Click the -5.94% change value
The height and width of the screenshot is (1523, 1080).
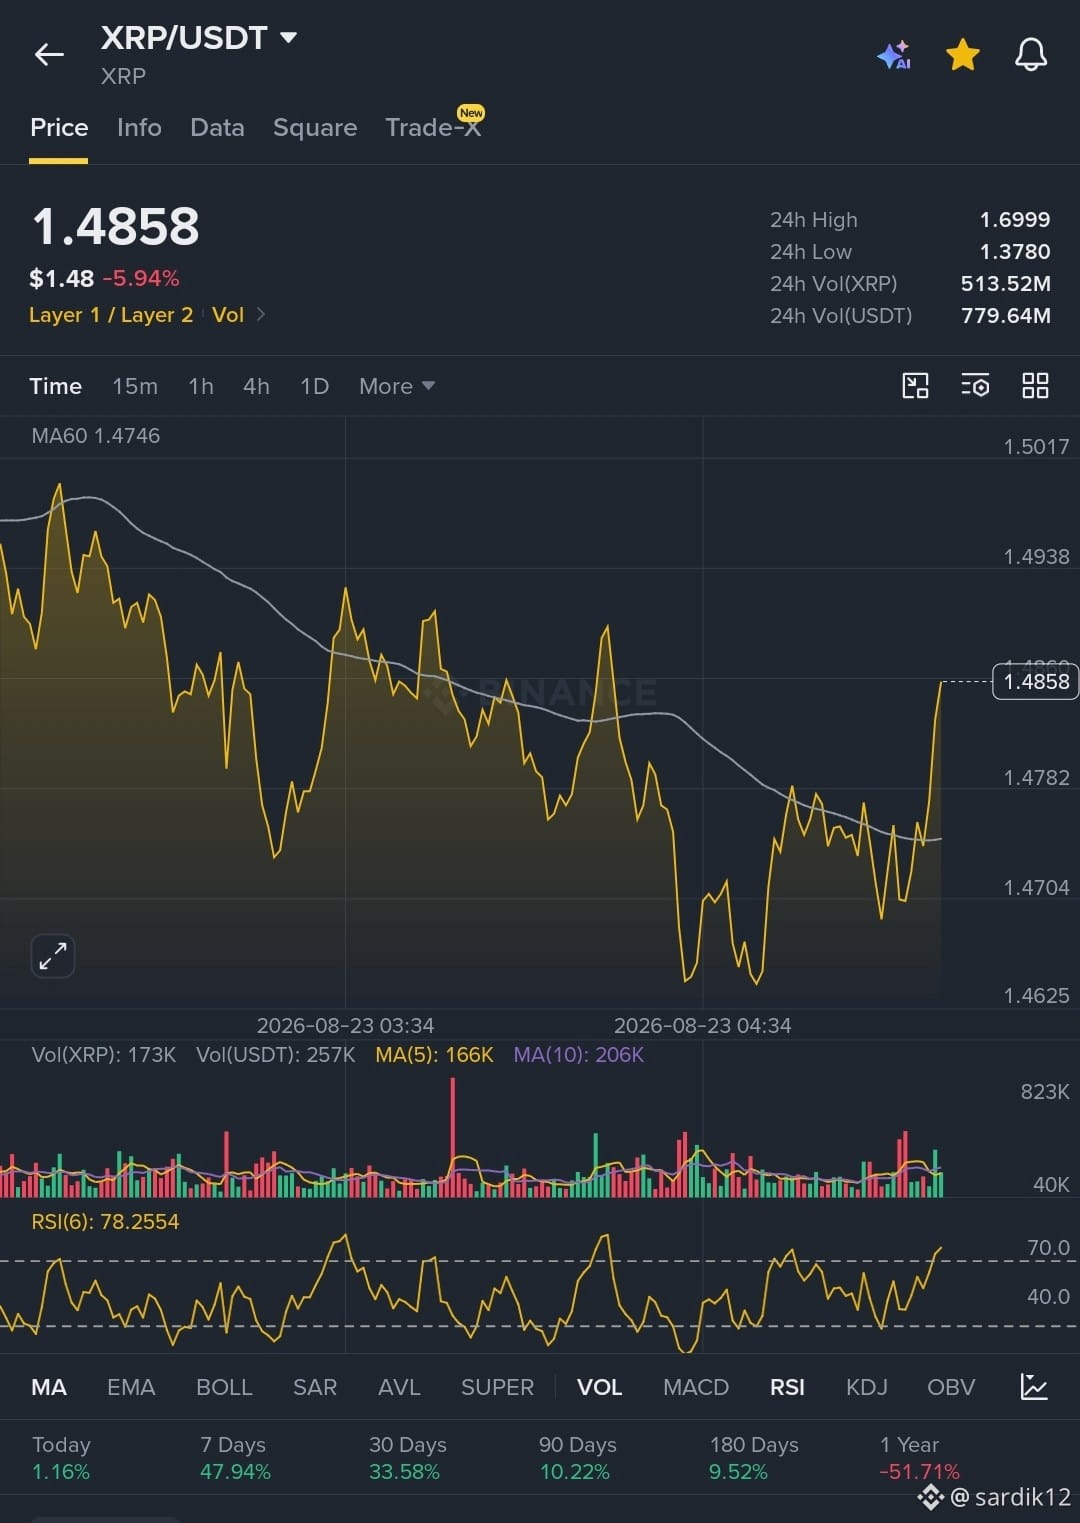pos(141,278)
